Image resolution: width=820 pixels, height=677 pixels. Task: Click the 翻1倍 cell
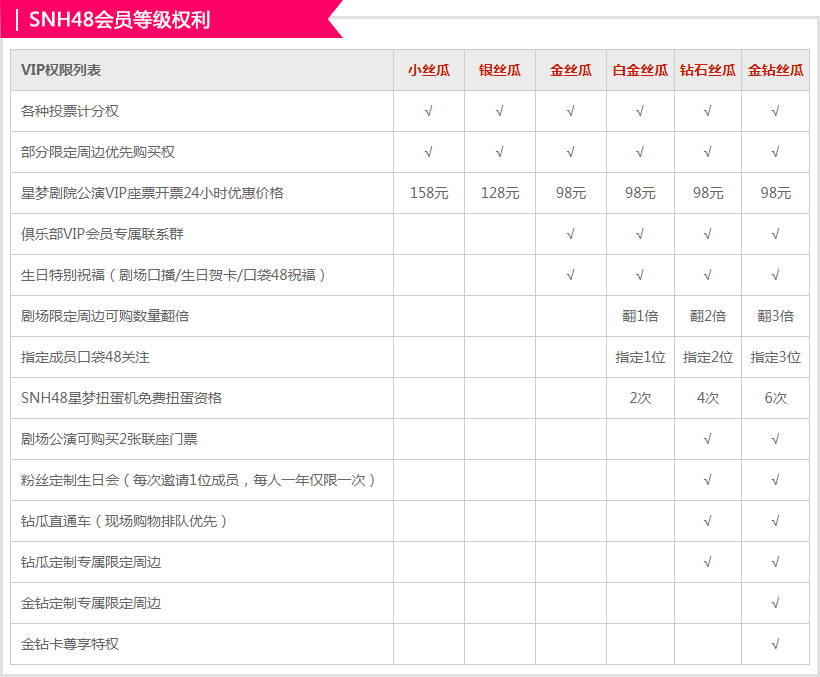coord(640,316)
